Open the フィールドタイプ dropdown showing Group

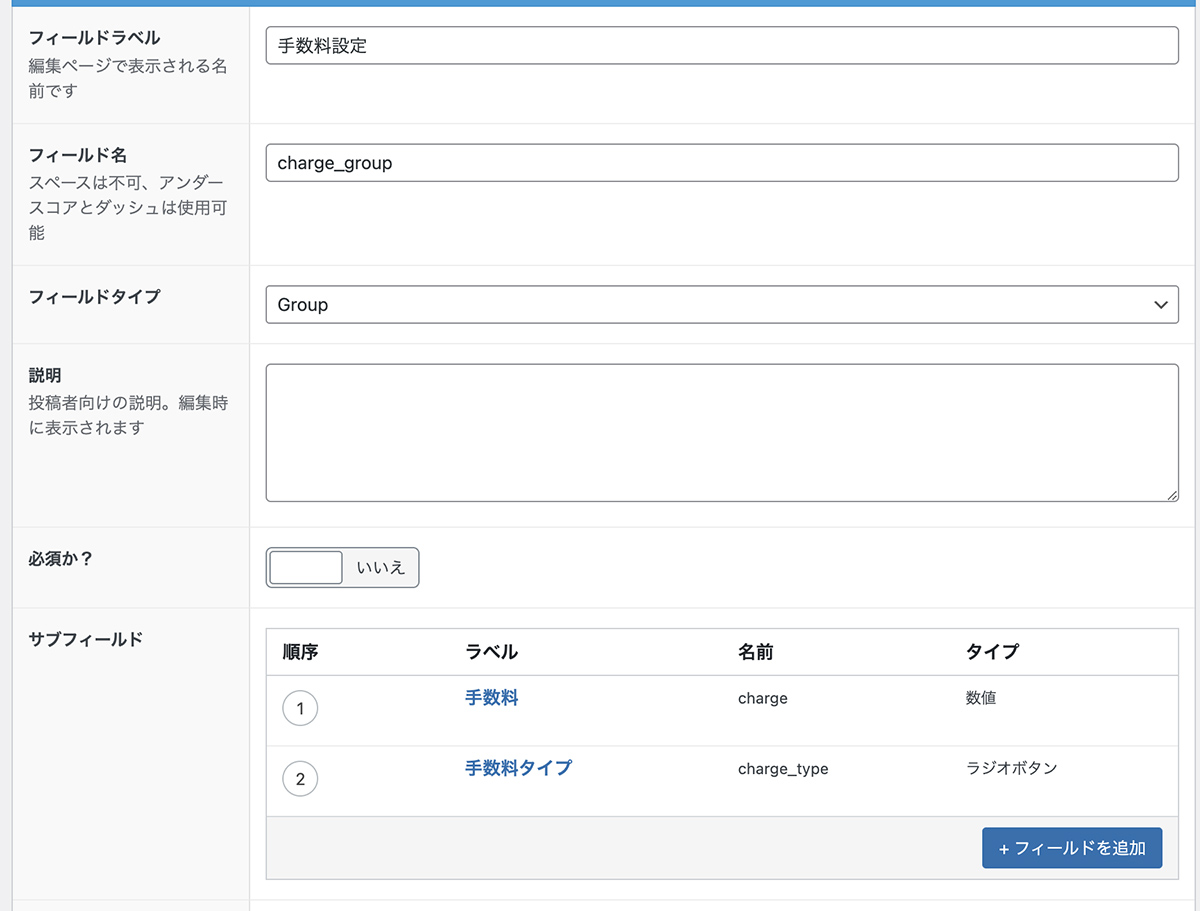(x=722, y=305)
